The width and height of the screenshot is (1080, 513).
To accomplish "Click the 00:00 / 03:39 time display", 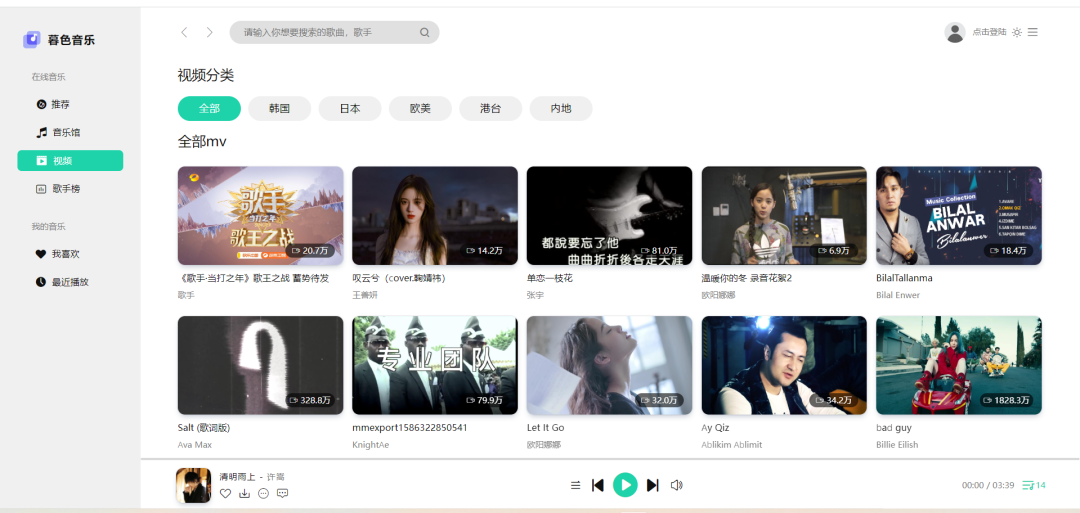I will [x=988, y=485].
